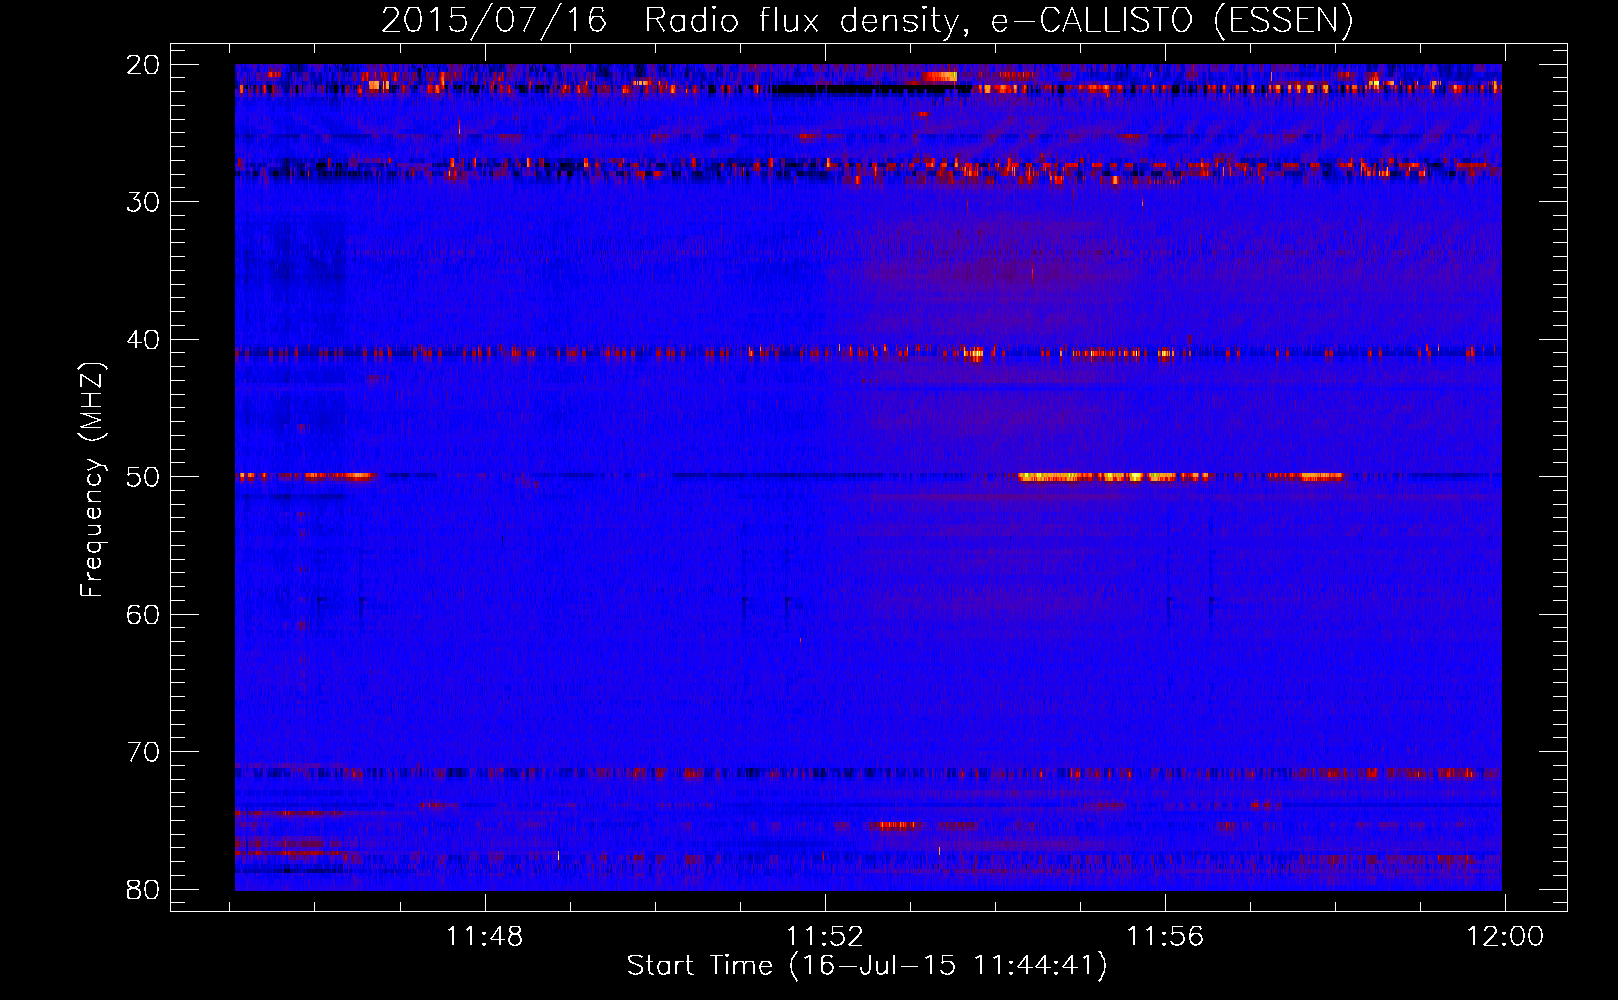The image size is (1618, 1000).
Task: Click the "Frequency (MHZ)" axis label
Action: click(91, 480)
